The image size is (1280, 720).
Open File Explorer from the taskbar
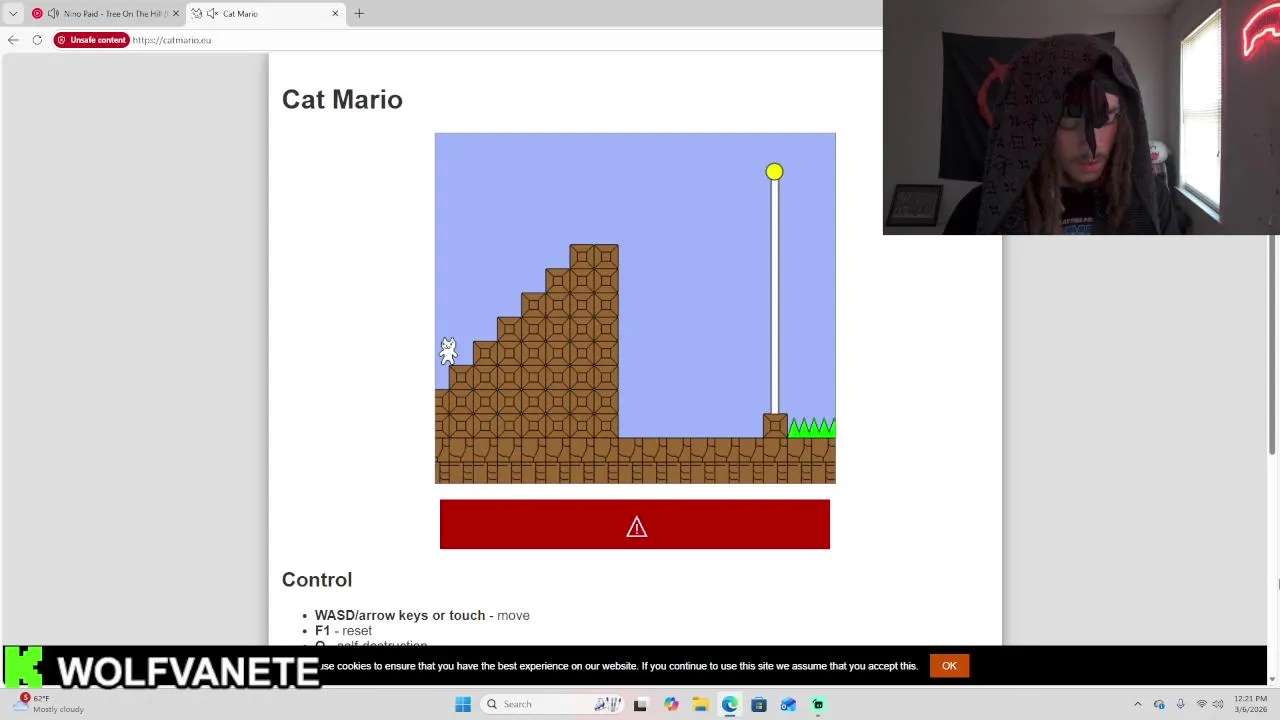pyautogui.click(x=700, y=704)
